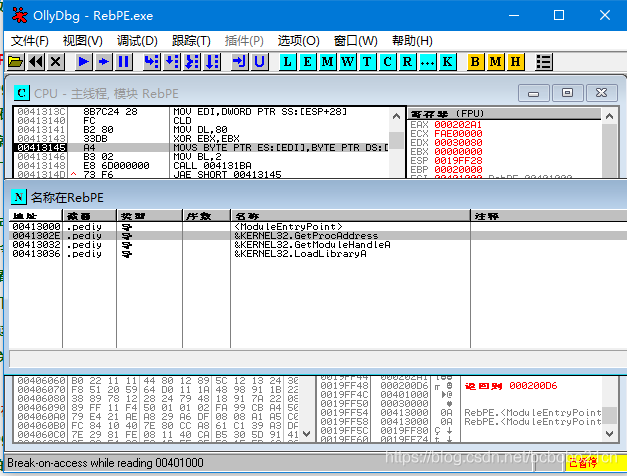Show Log window with L button
The width and height of the screenshot is (627, 476).
[x=288, y=62]
